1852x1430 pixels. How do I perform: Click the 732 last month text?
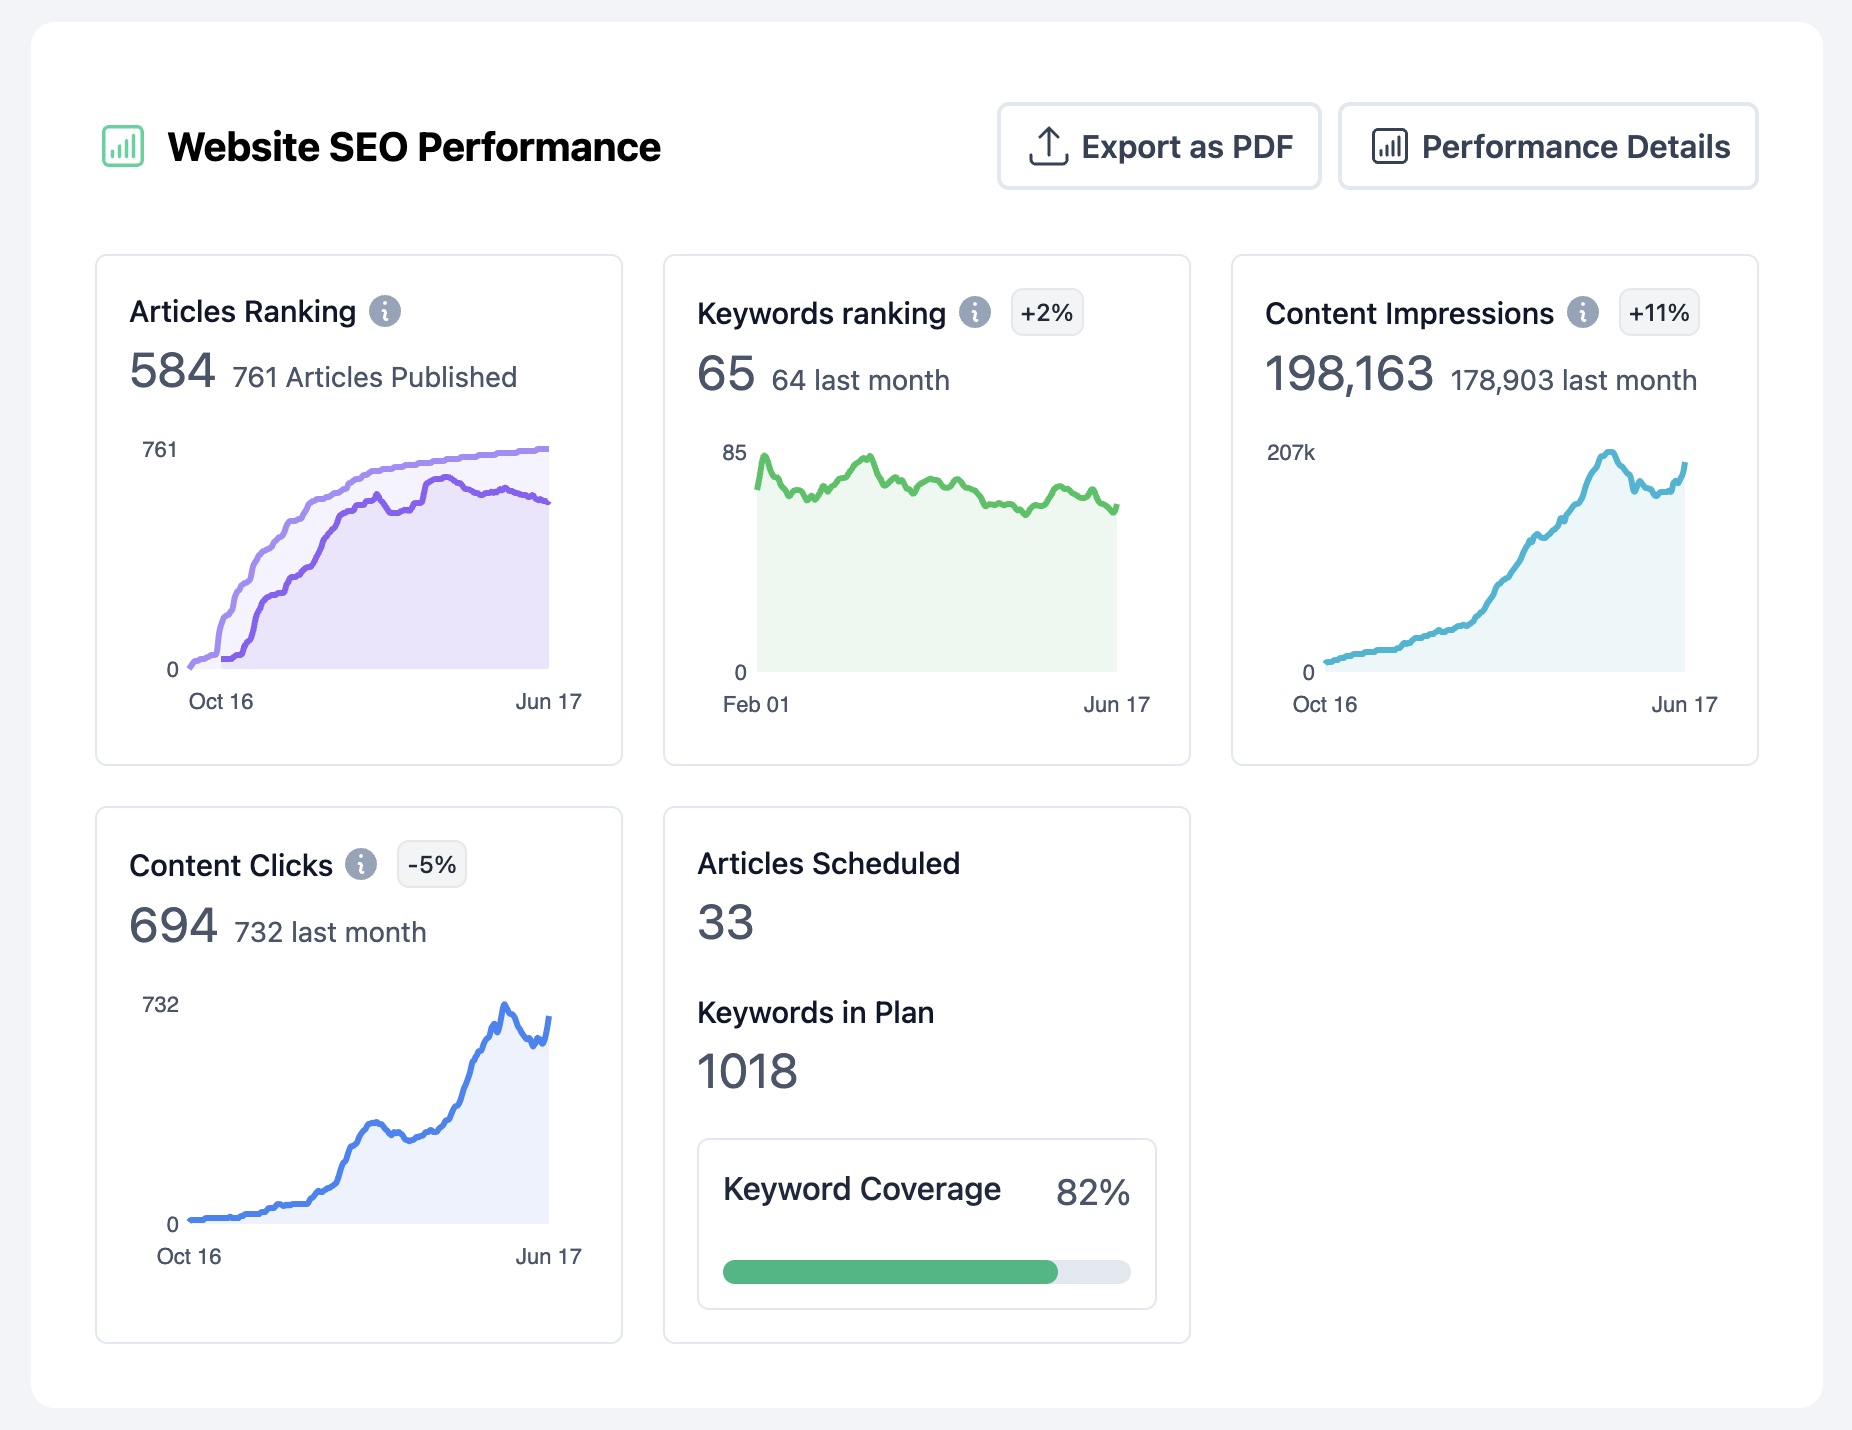click(331, 932)
